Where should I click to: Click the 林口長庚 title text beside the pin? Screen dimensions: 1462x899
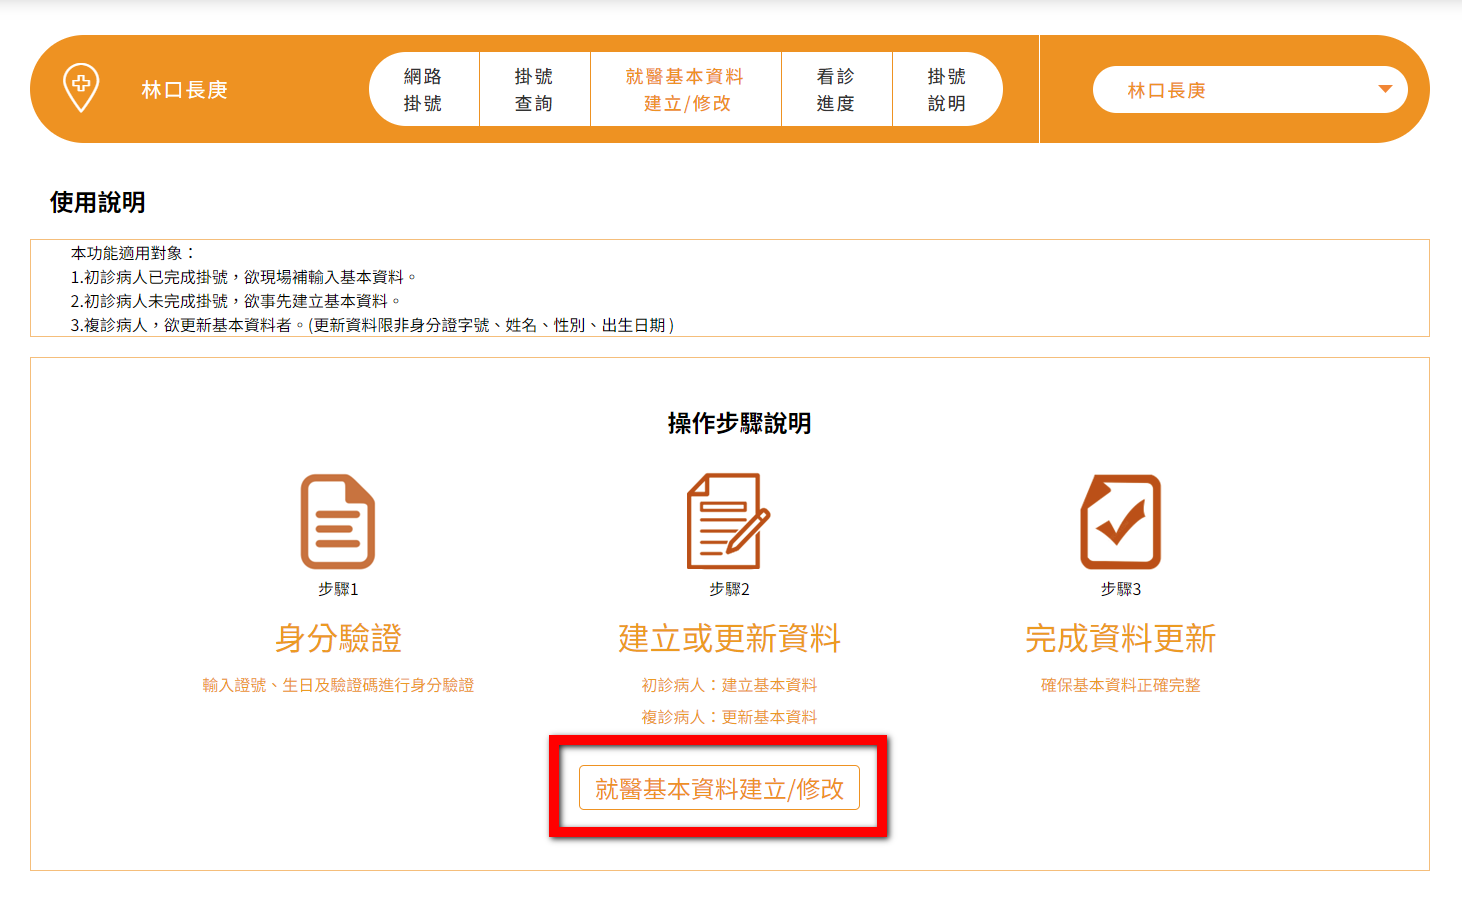(x=185, y=90)
